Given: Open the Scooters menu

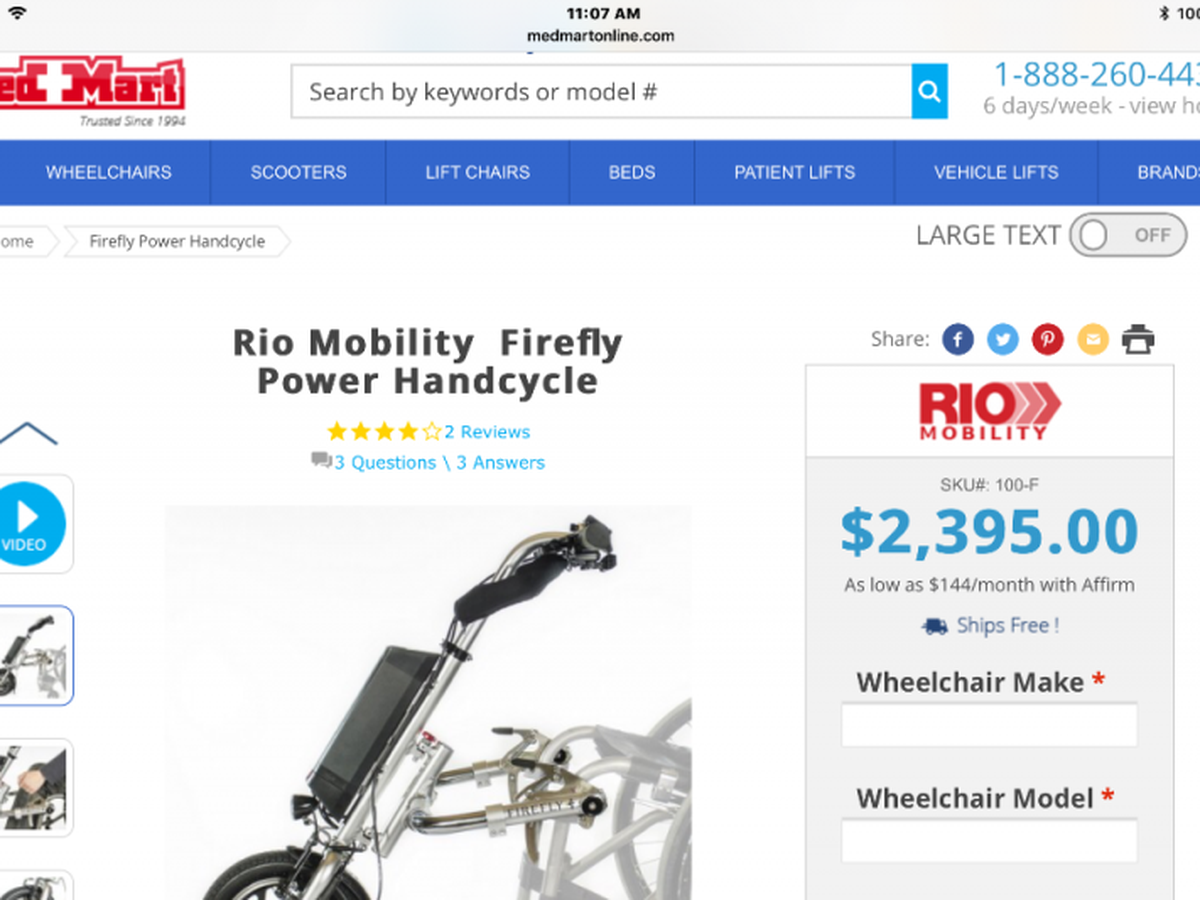Looking at the screenshot, I should (298, 172).
